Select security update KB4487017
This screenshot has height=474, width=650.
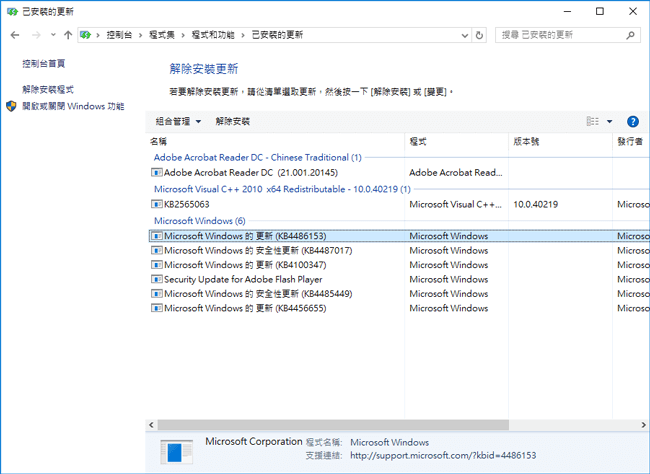click(x=399, y=250)
